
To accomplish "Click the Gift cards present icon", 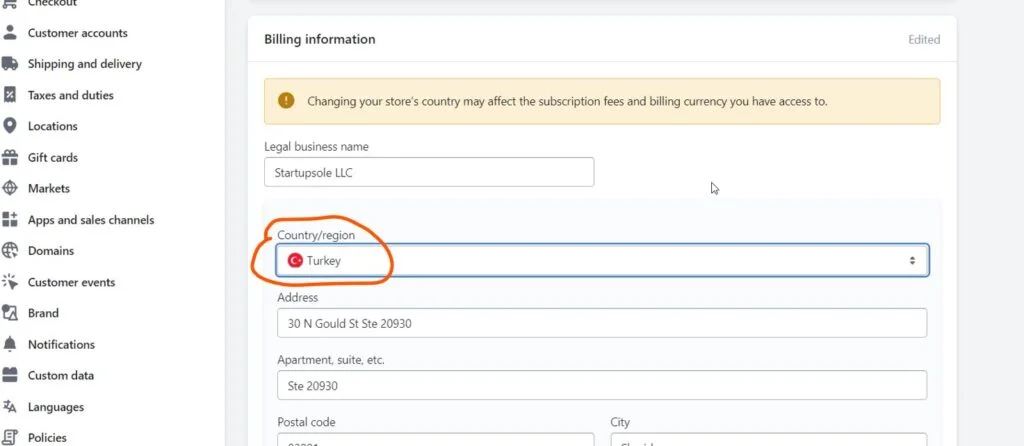I will click(x=10, y=157).
